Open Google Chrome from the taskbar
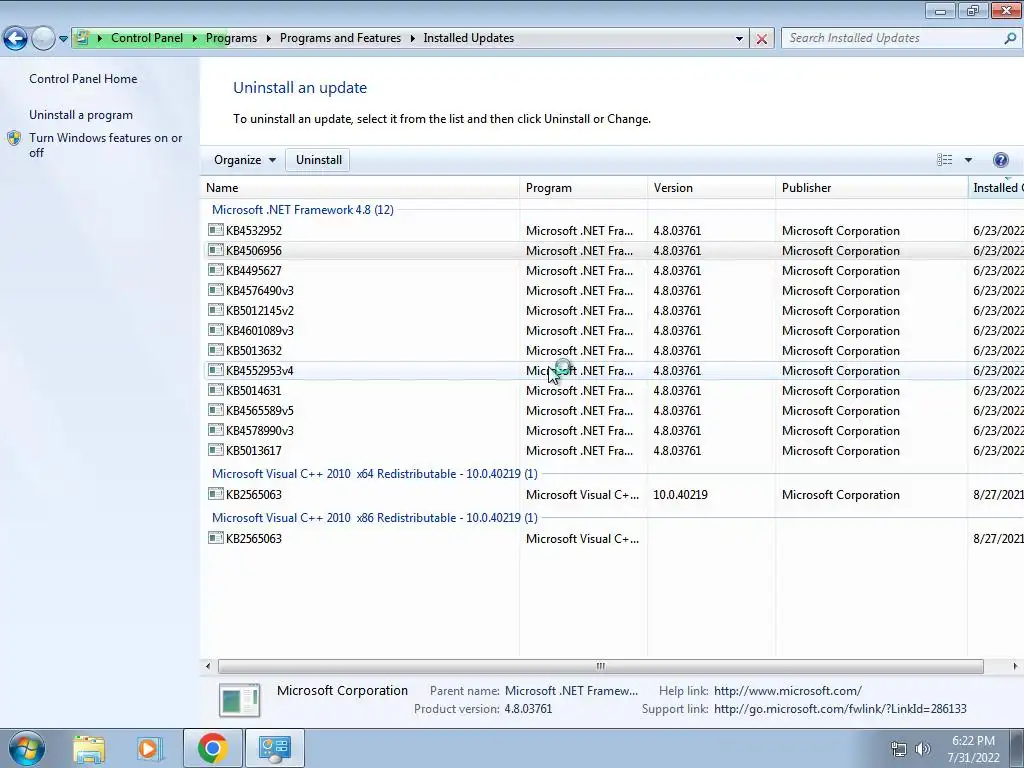Screen dimensions: 1024x768 coord(213,748)
